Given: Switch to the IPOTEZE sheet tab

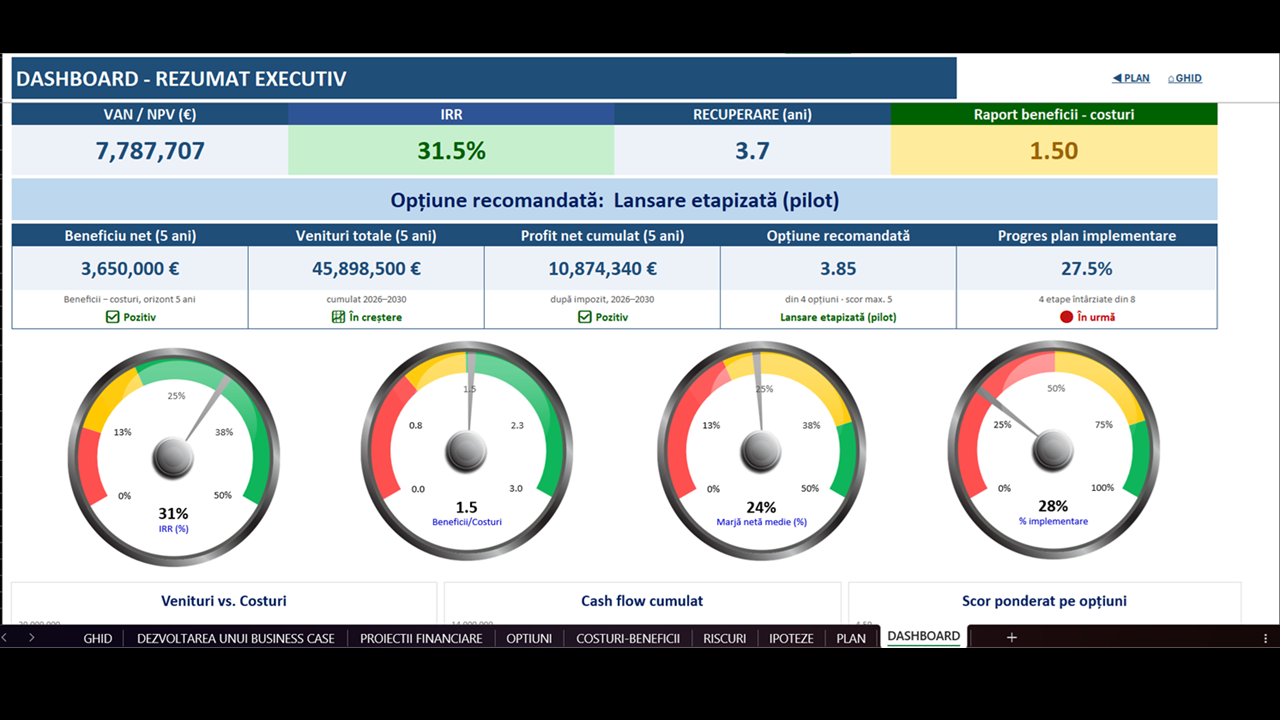Looking at the screenshot, I should (x=791, y=638).
